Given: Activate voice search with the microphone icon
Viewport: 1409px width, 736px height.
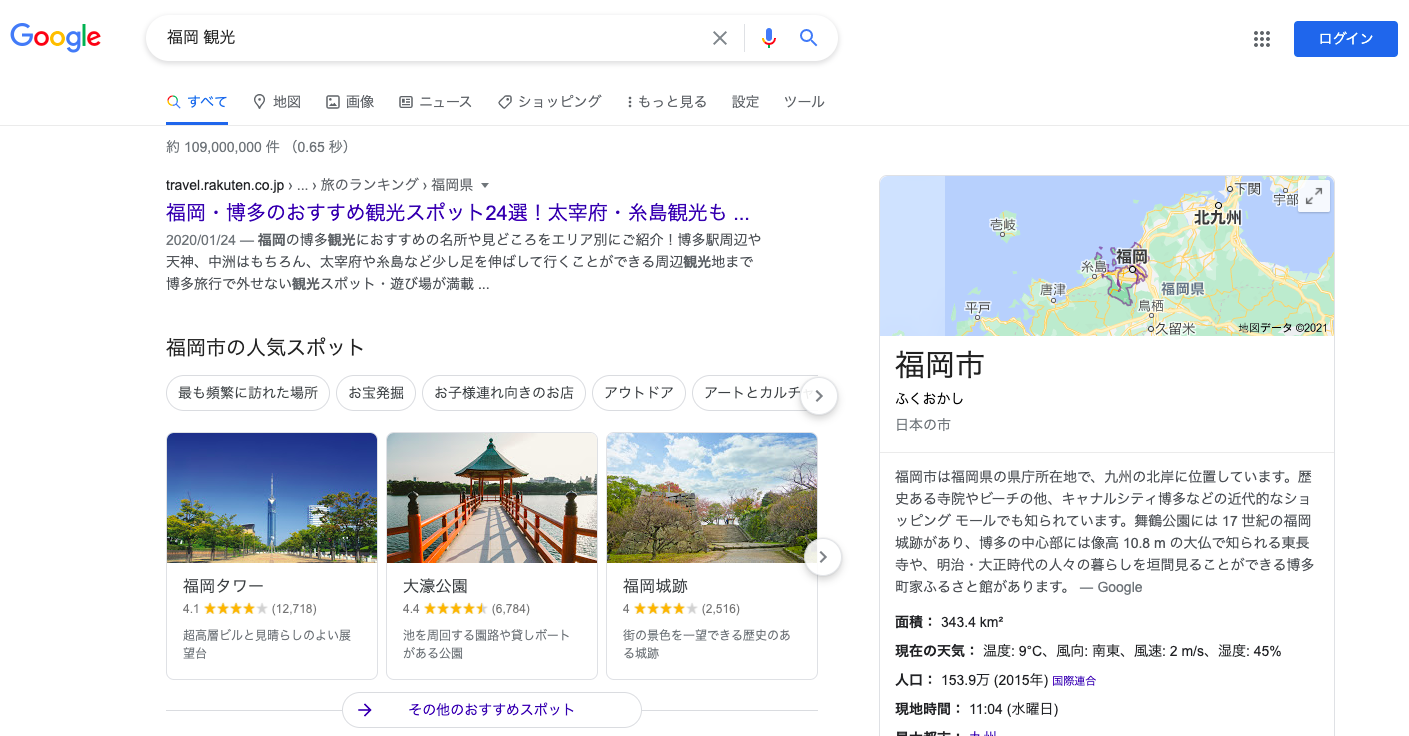Looking at the screenshot, I should tap(768, 37).
